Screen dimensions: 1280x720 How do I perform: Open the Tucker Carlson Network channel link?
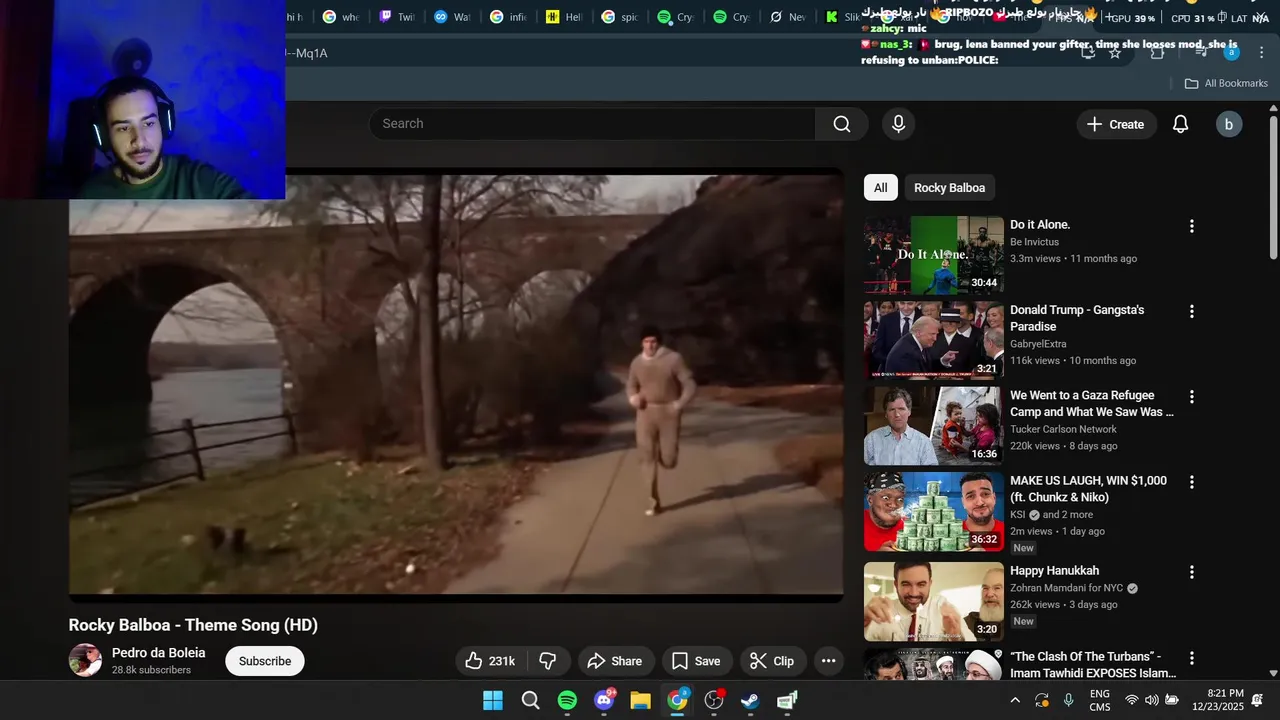1063,429
